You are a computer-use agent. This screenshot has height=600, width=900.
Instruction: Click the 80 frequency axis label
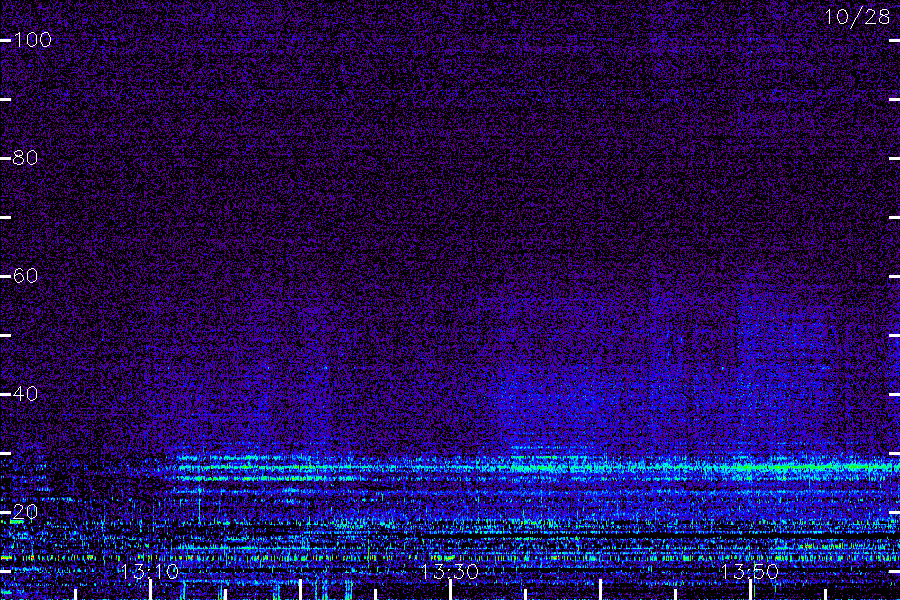25,157
